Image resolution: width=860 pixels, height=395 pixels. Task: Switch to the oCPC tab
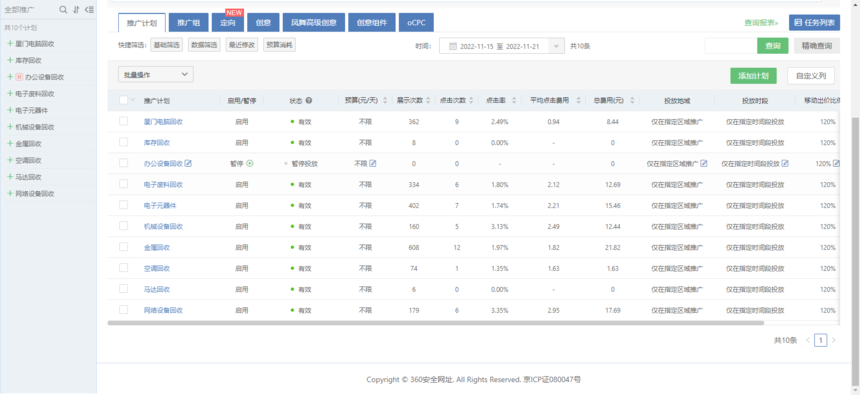[x=416, y=23]
